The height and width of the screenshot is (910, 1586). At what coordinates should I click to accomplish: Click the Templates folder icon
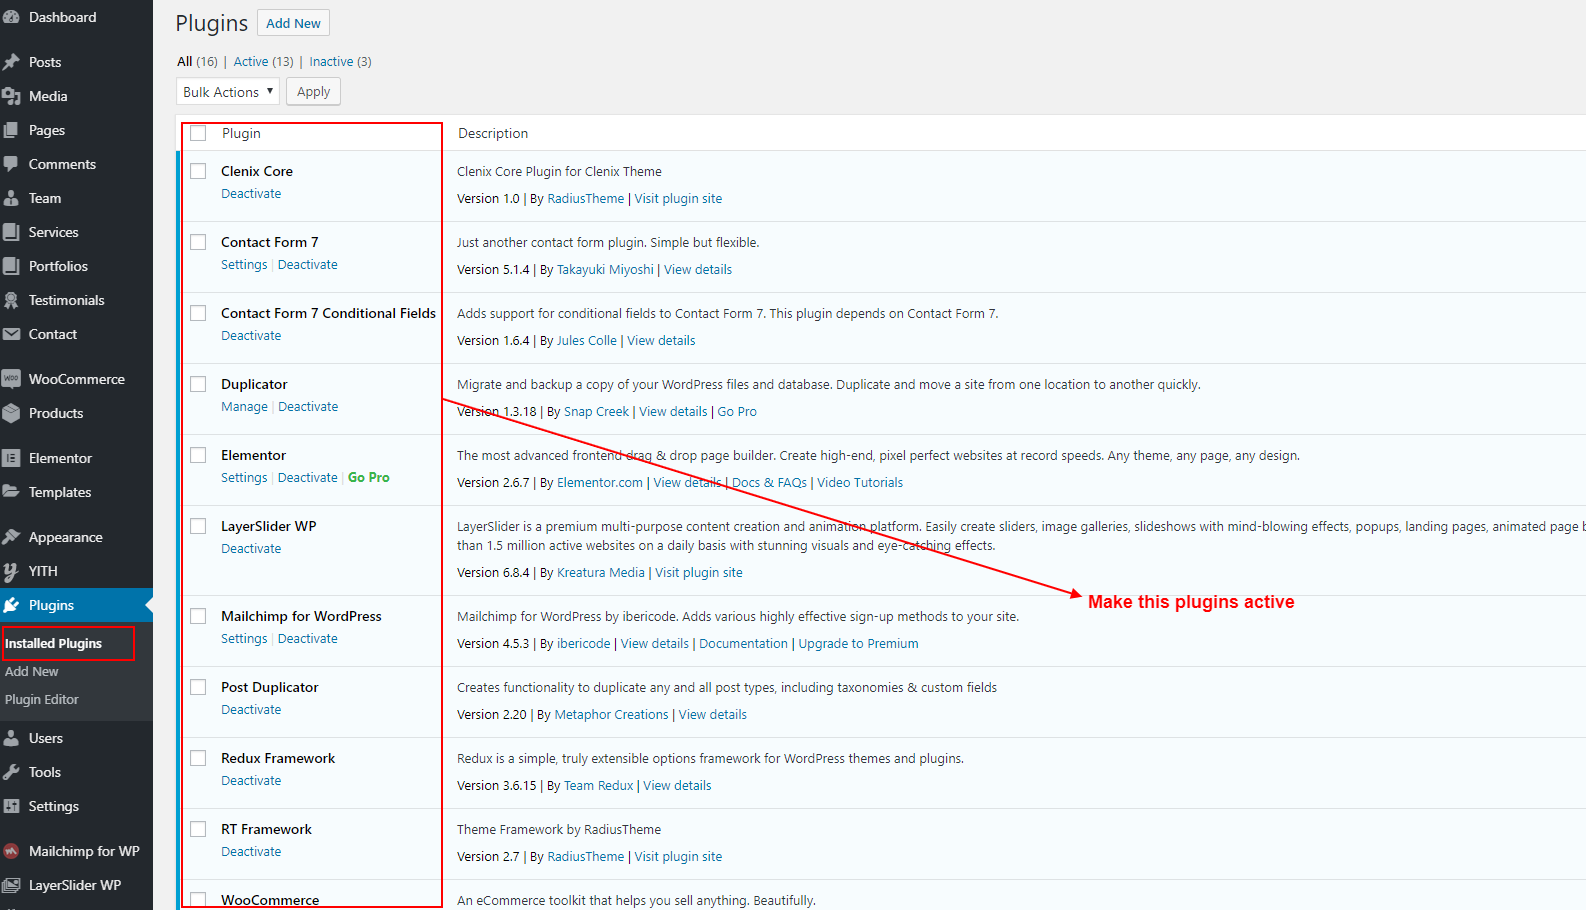click(11, 492)
